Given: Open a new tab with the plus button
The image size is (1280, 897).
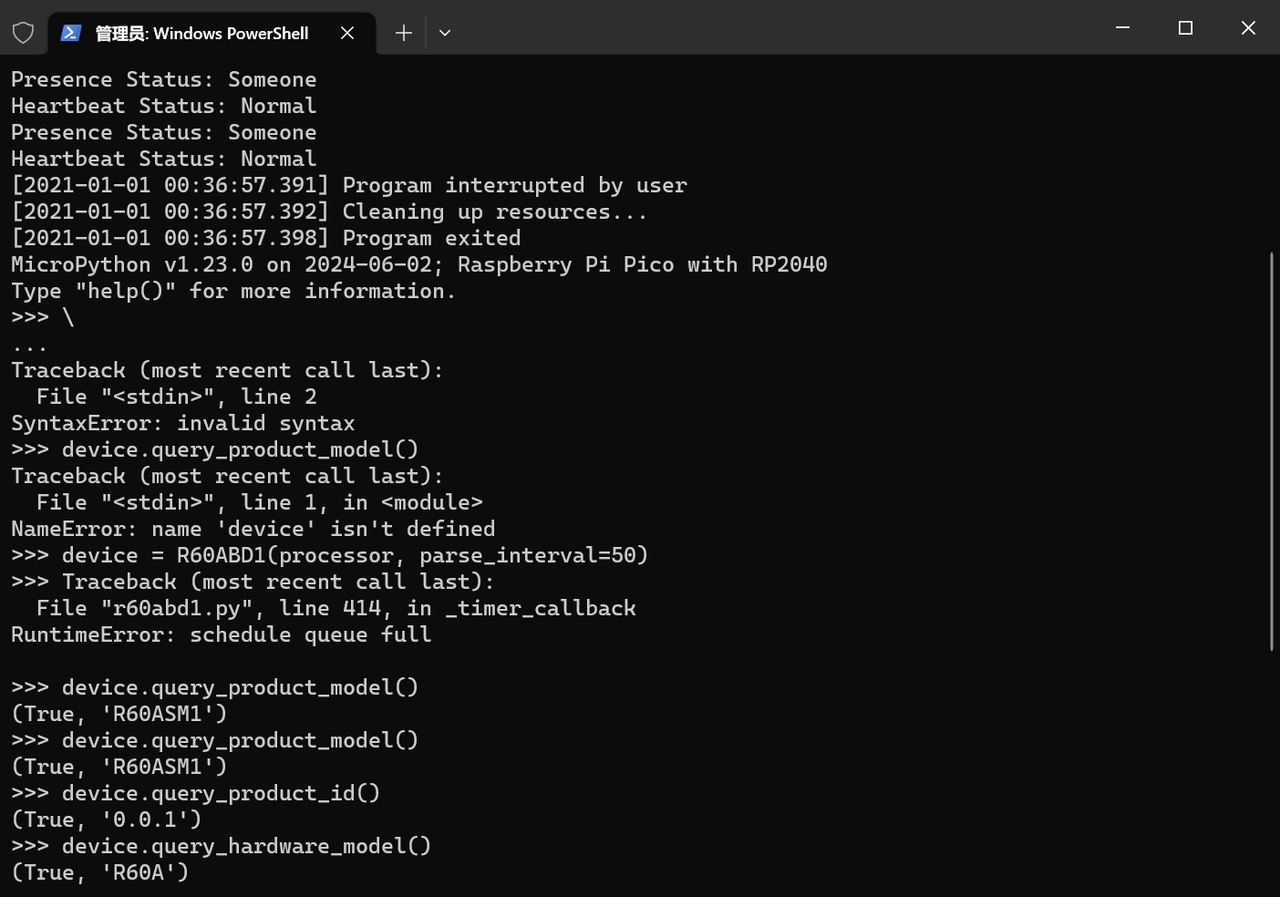Looking at the screenshot, I should point(403,33).
